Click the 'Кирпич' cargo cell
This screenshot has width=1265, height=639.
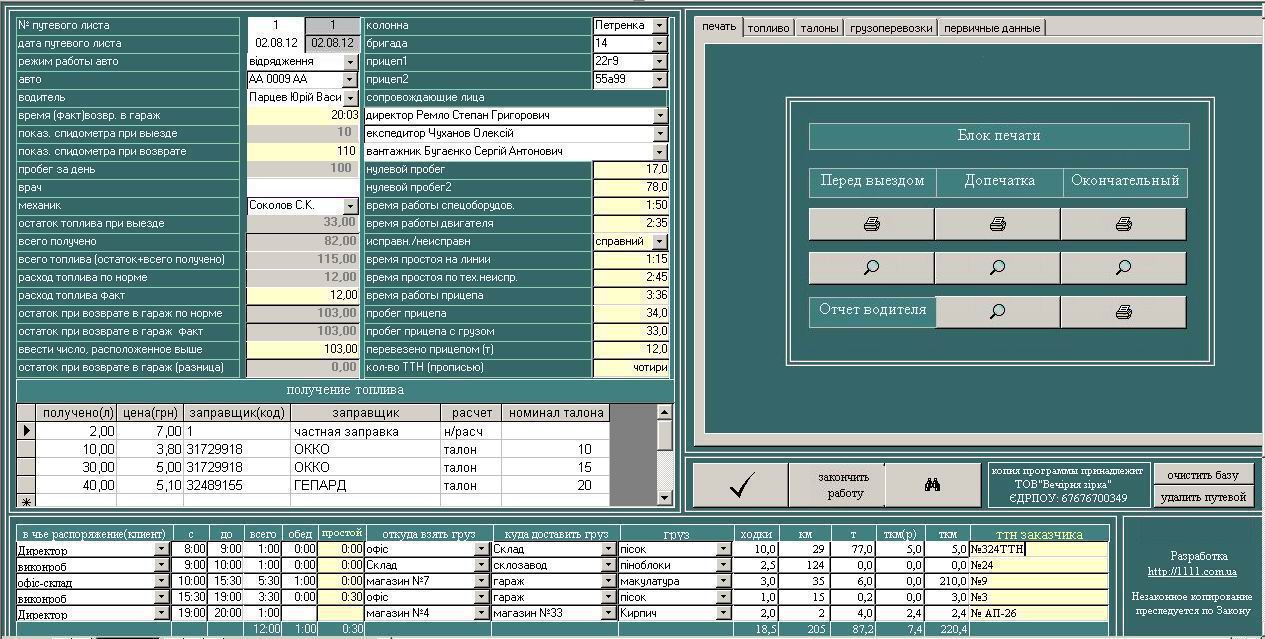(x=667, y=614)
